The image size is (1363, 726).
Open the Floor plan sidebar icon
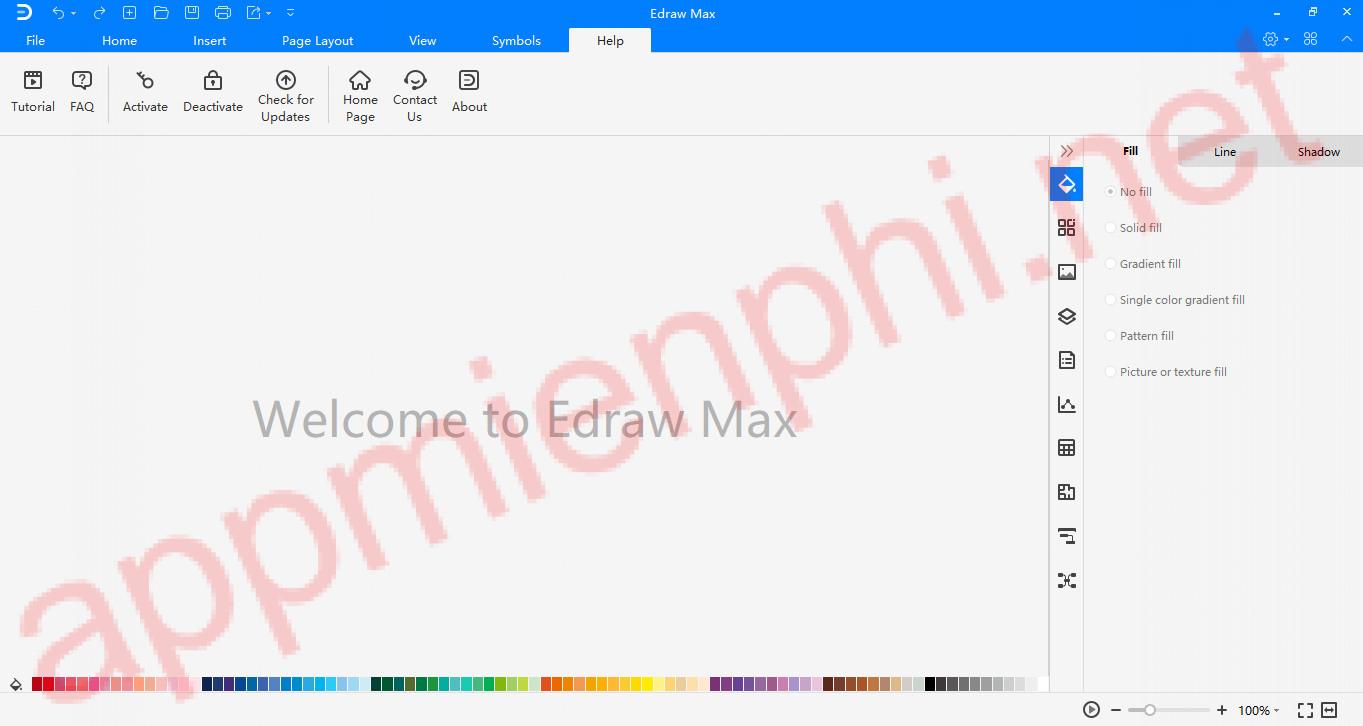click(1066, 492)
